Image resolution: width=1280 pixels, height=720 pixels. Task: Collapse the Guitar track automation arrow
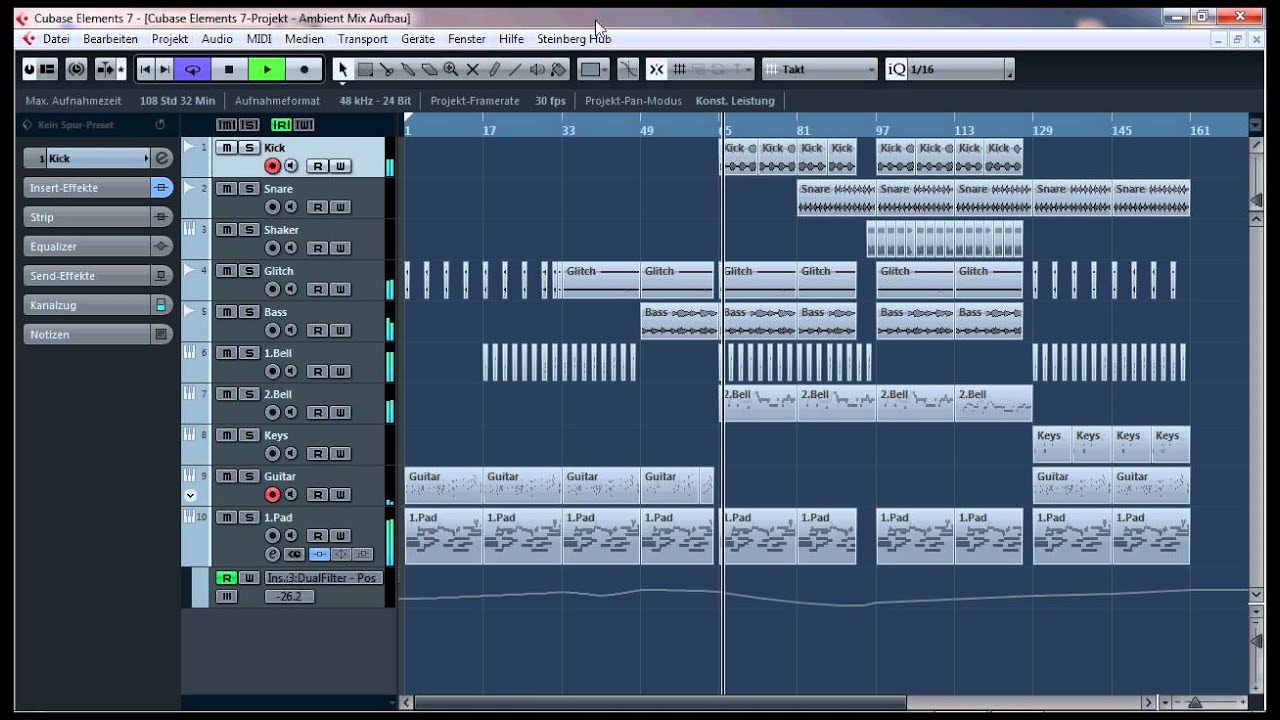(x=190, y=495)
